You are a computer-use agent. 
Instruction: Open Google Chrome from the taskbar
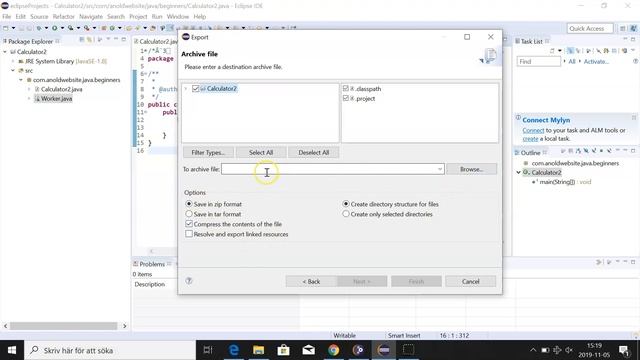click(333, 350)
